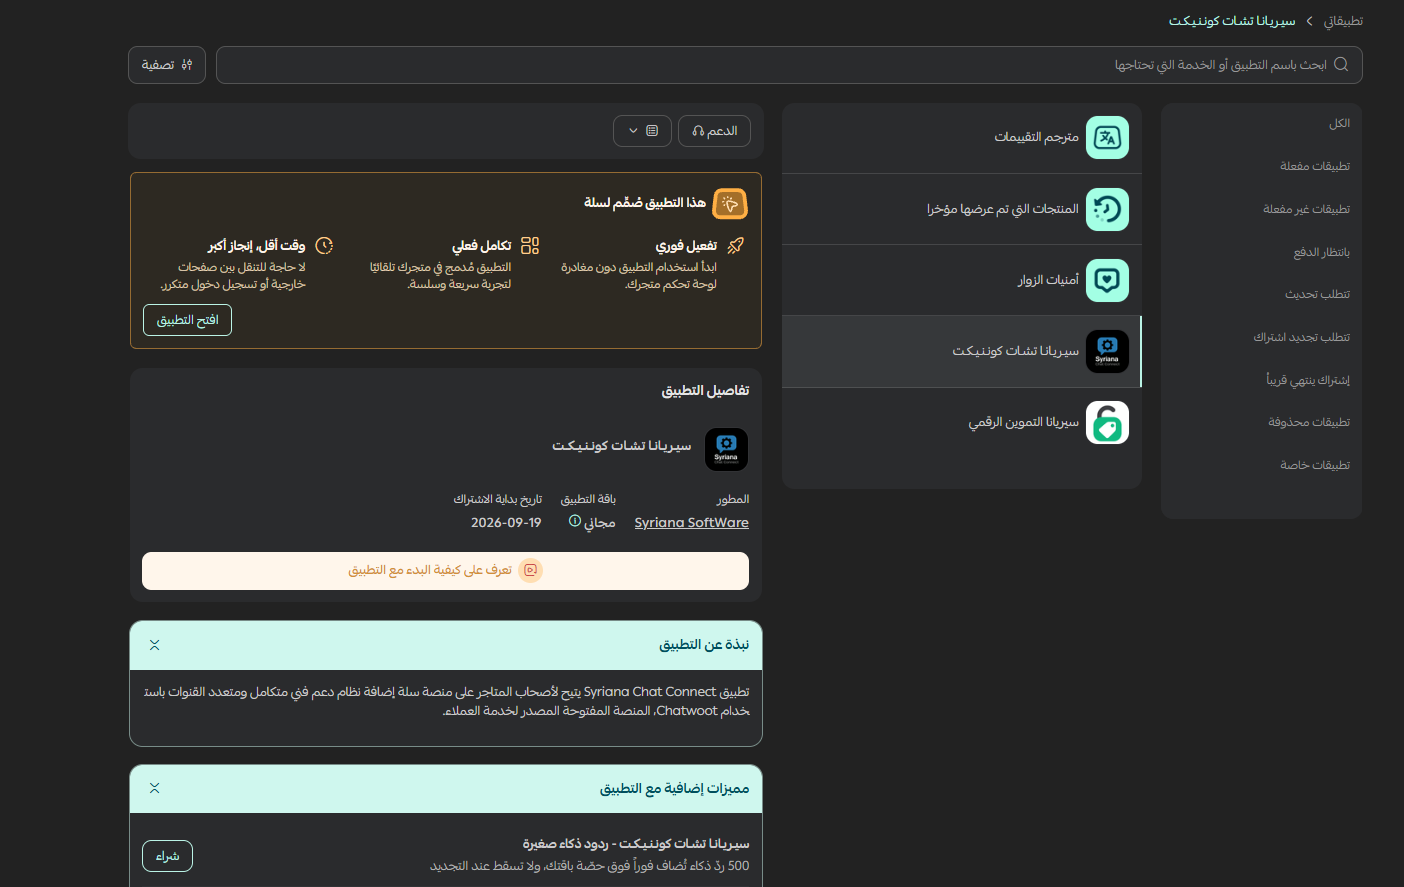Open سيريانا تشات كونيكت row in app list
Image resolution: width=1404 pixels, height=887 pixels.
962,351
